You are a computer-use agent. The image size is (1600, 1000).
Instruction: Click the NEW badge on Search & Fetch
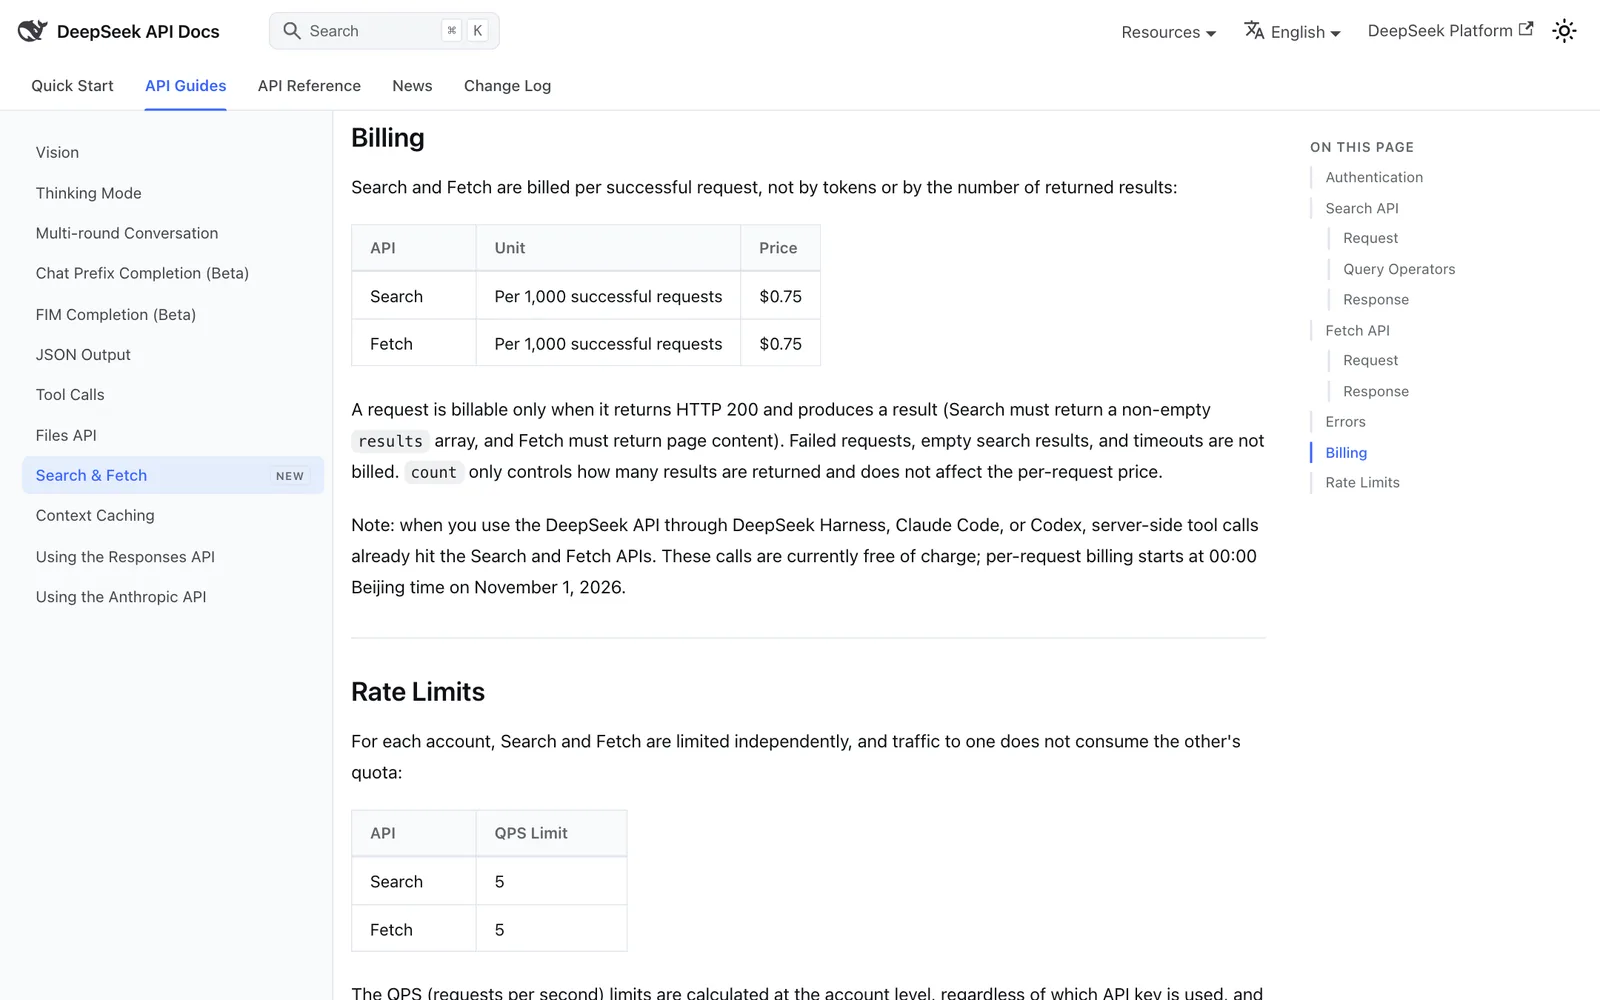[x=290, y=476]
